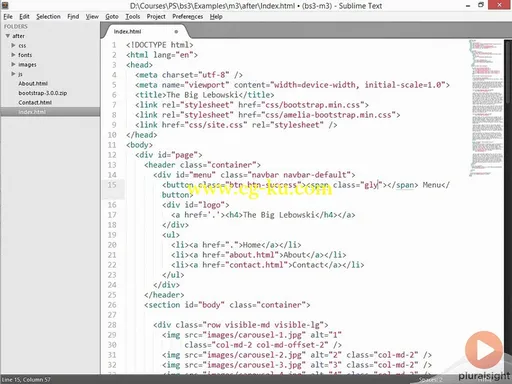Expand the images folder arrow
512x384 pixels.
(x=13, y=64)
